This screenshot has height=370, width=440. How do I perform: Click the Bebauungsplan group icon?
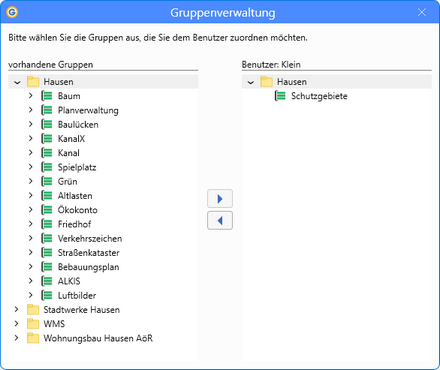click(x=47, y=267)
